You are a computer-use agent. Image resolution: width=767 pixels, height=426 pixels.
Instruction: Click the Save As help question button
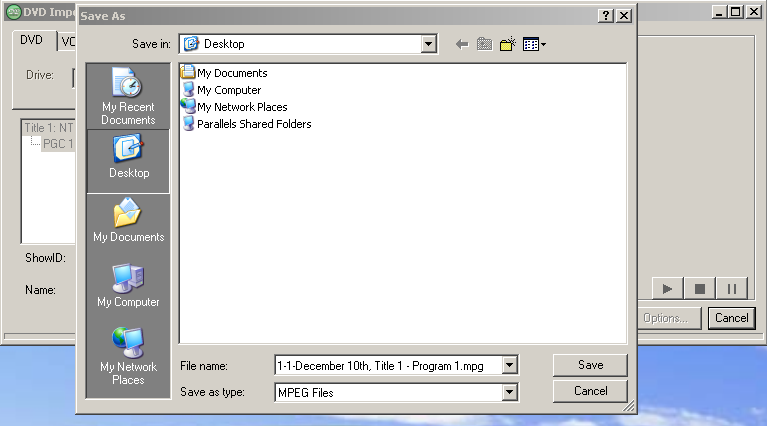(x=606, y=16)
